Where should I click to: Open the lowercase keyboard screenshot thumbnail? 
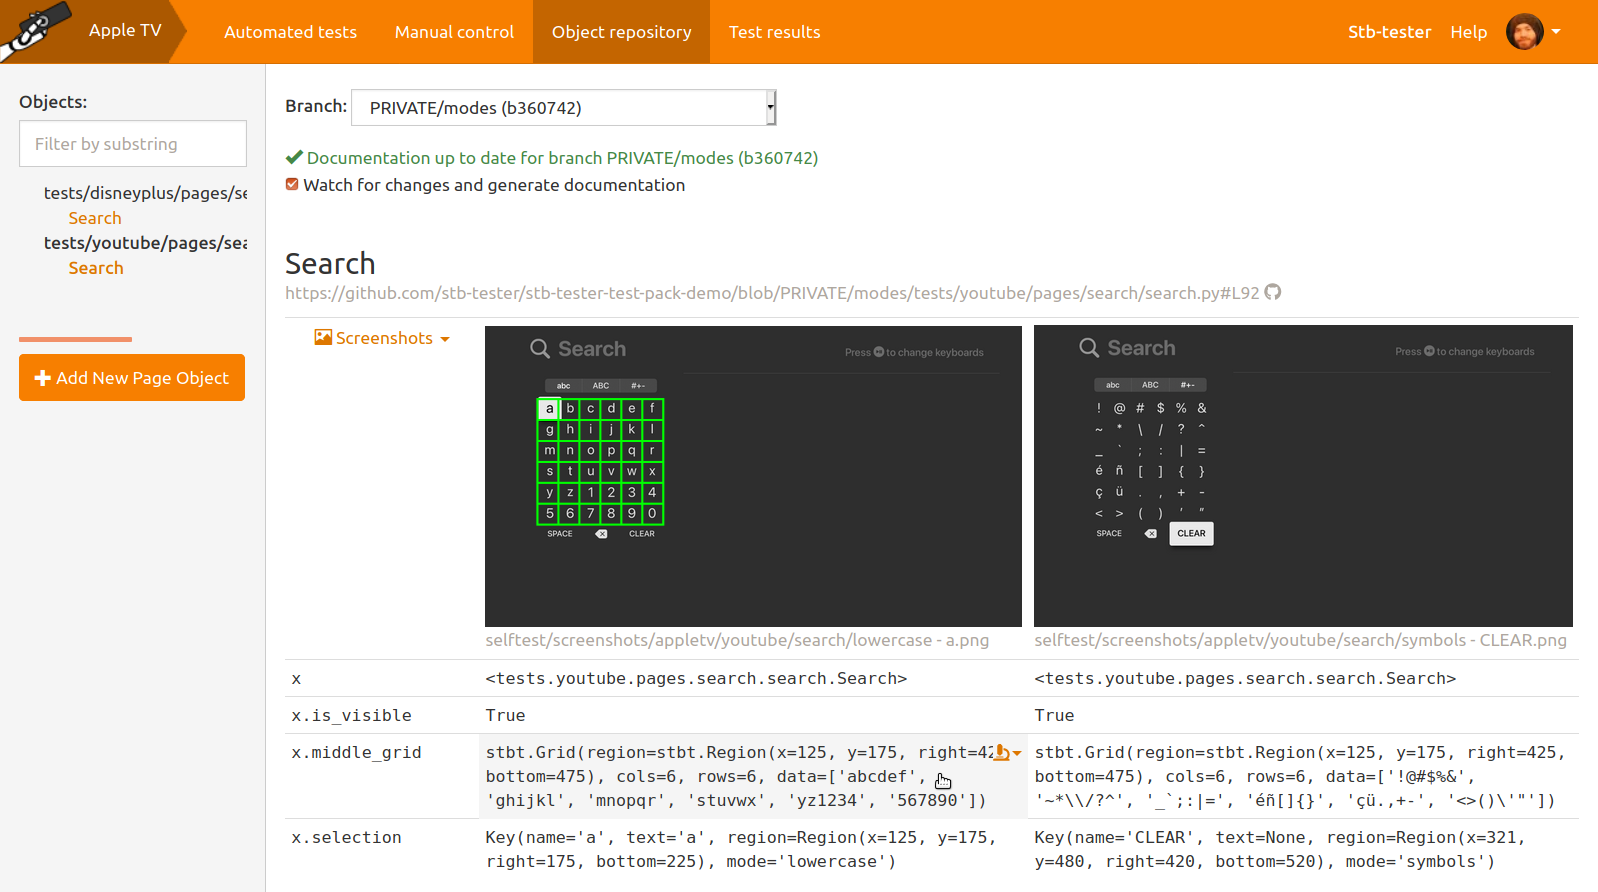(753, 476)
